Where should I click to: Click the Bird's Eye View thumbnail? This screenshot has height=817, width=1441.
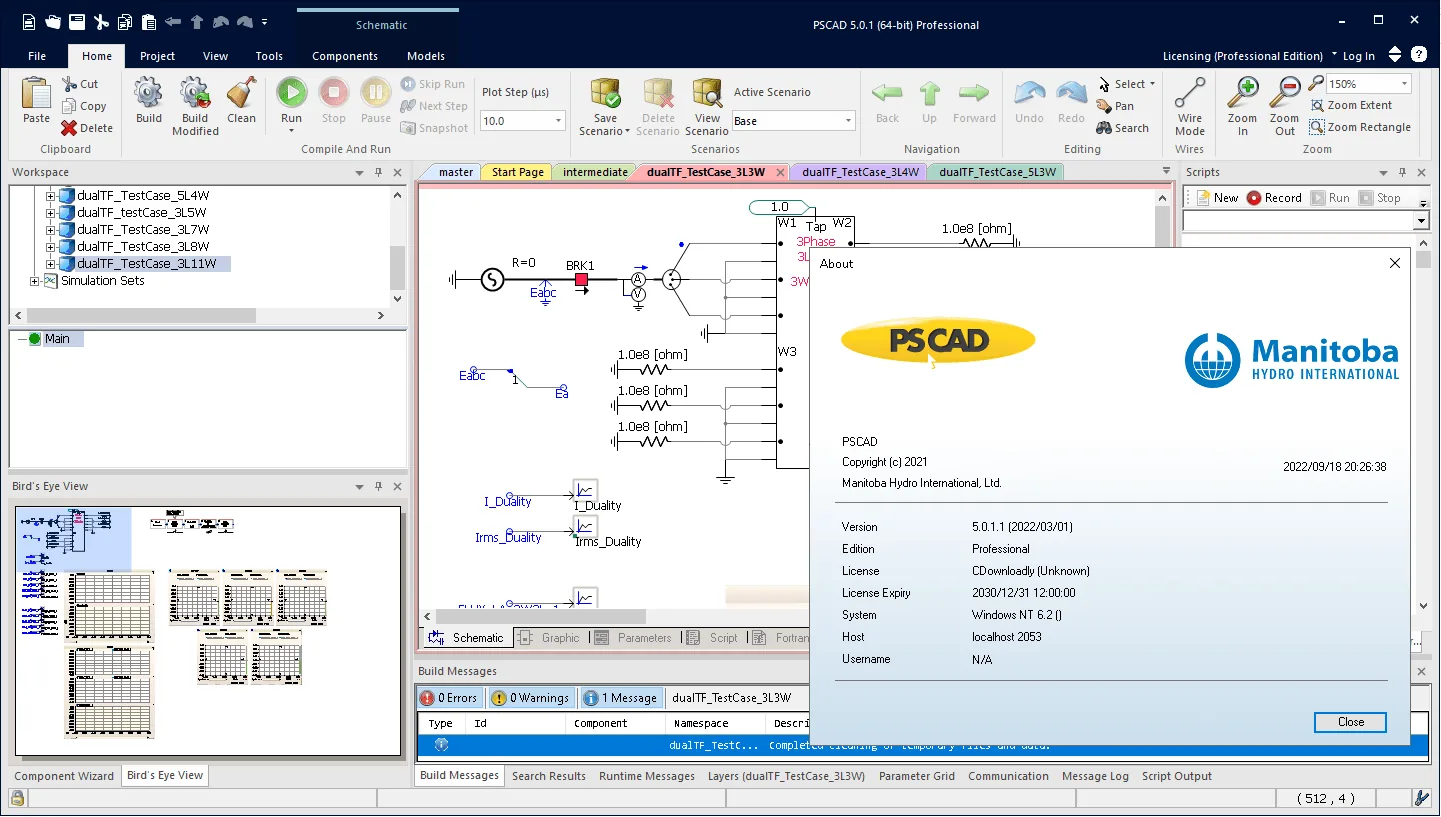(x=208, y=630)
